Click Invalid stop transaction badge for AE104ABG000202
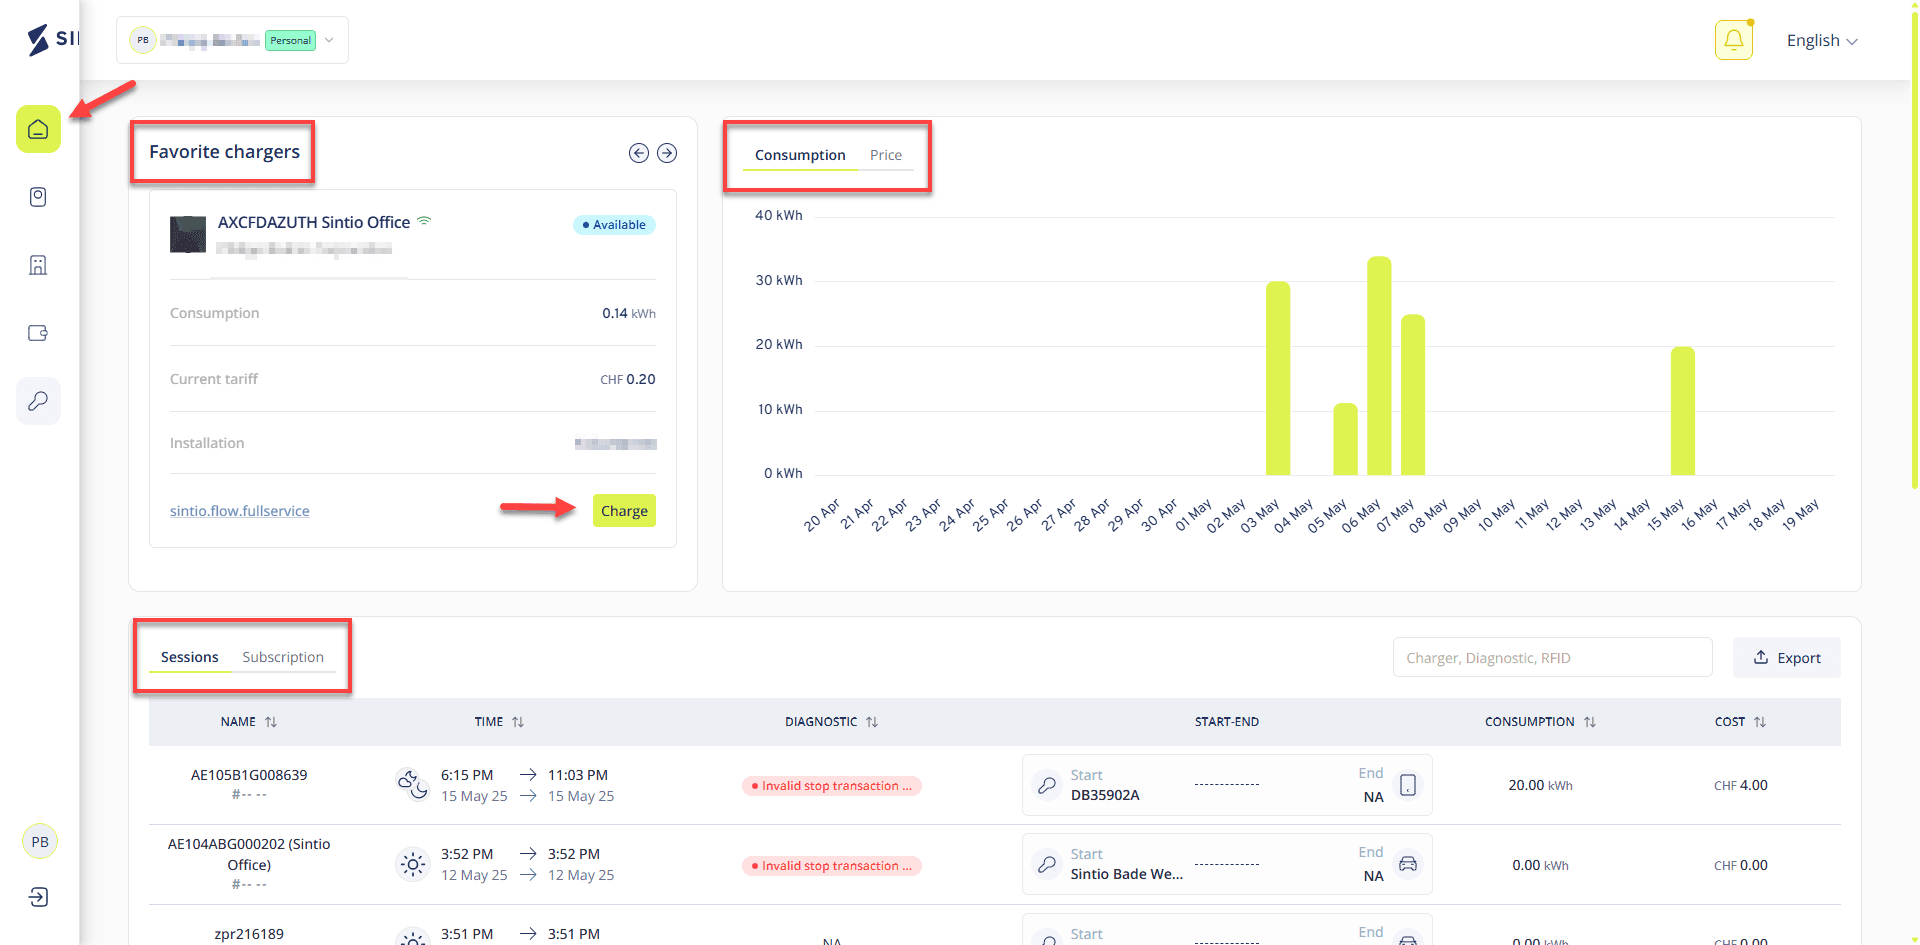Screen dimensions: 1920x945 [831, 866]
